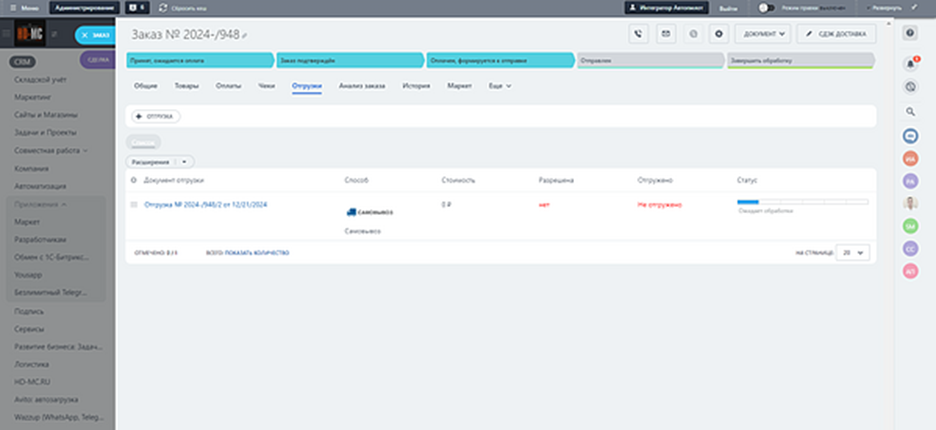The image size is (936, 430).
Task: Click the add Отгрузка button
Action: [x=153, y=117]
